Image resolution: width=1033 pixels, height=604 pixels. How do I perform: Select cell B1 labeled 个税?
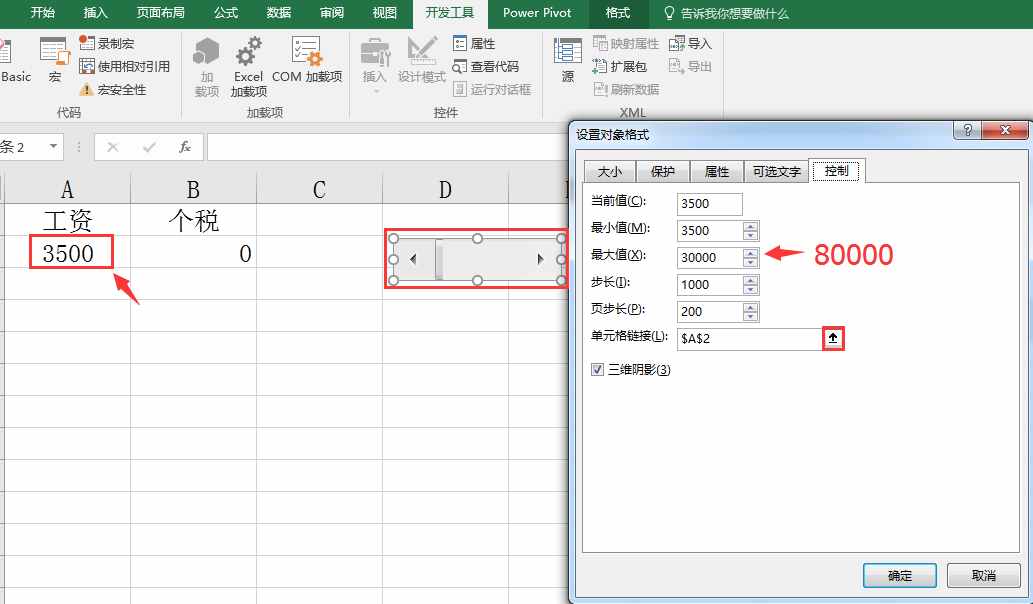193,220
